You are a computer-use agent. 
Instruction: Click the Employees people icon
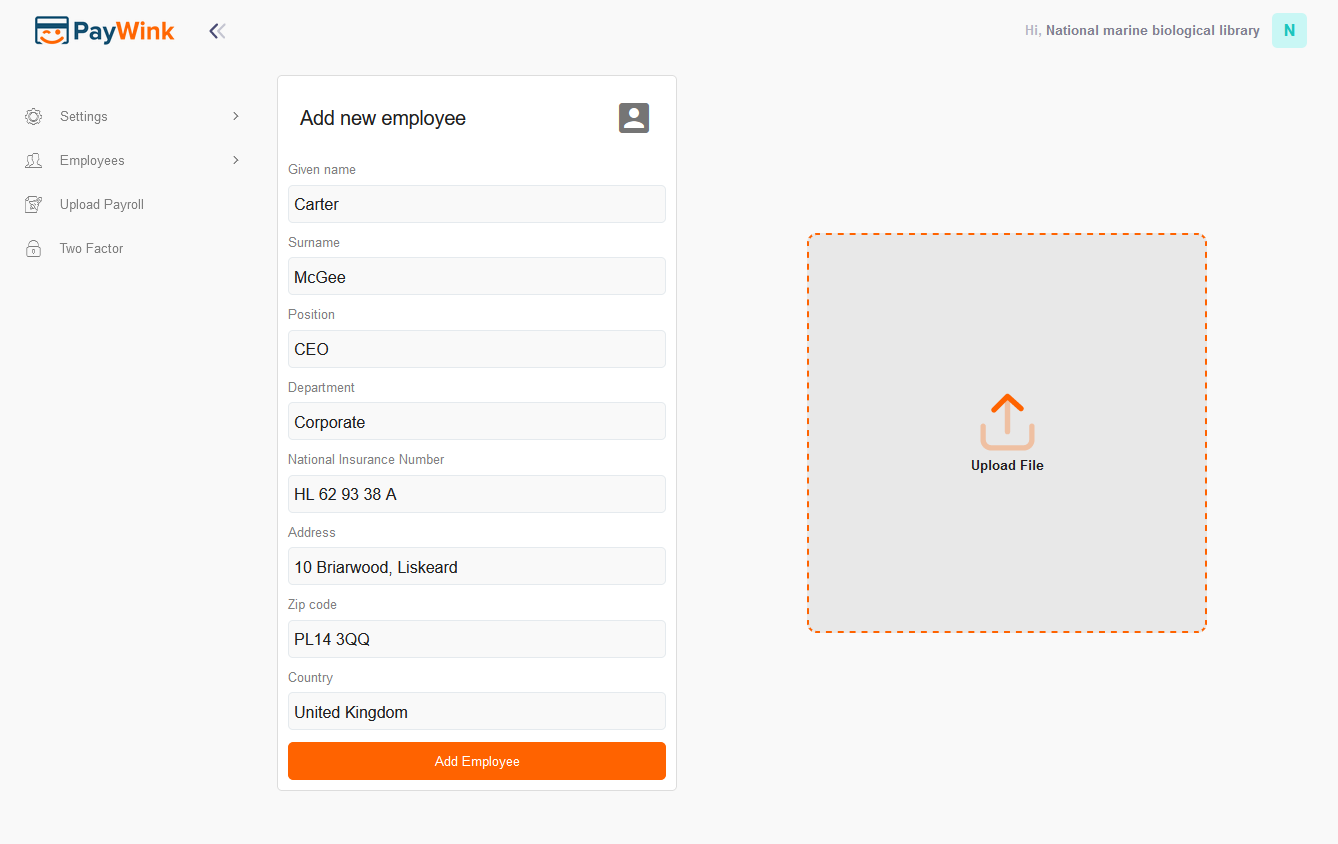pyautogui.click(x=34, y=161)
